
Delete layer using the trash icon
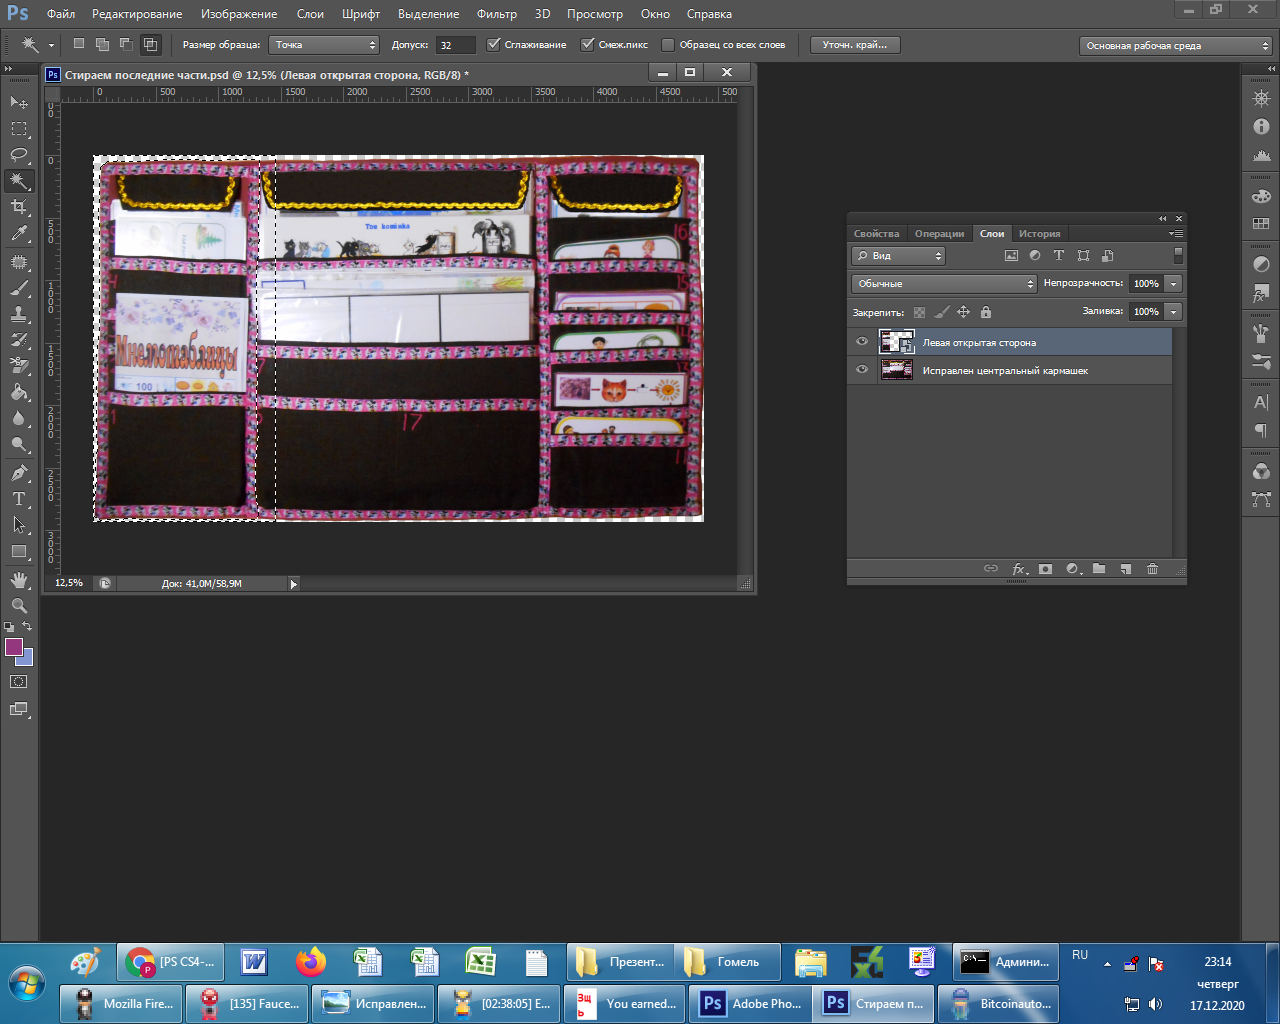[x=1152, y=569]
